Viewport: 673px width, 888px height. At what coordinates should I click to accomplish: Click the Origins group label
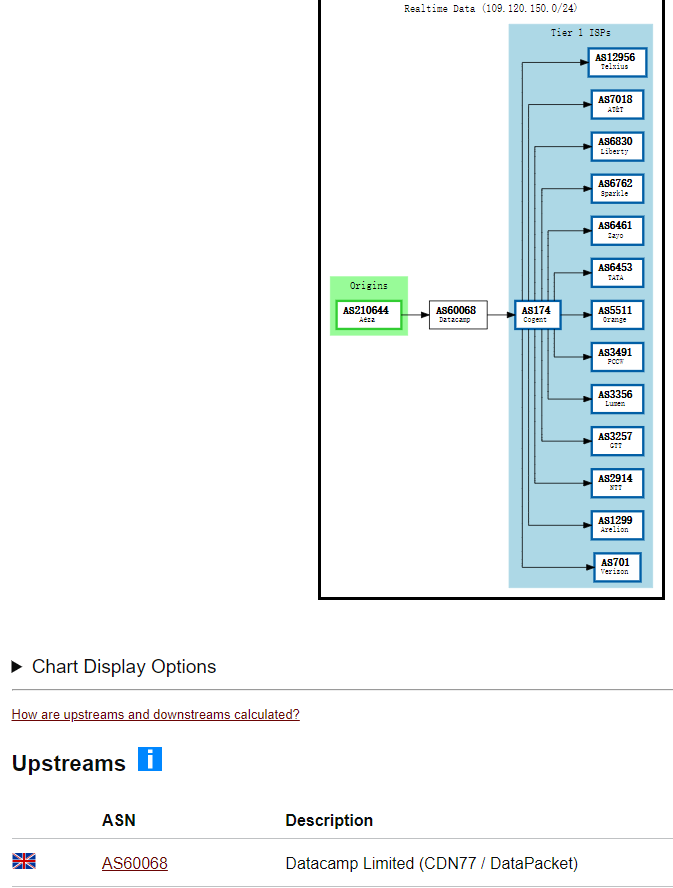369,285
